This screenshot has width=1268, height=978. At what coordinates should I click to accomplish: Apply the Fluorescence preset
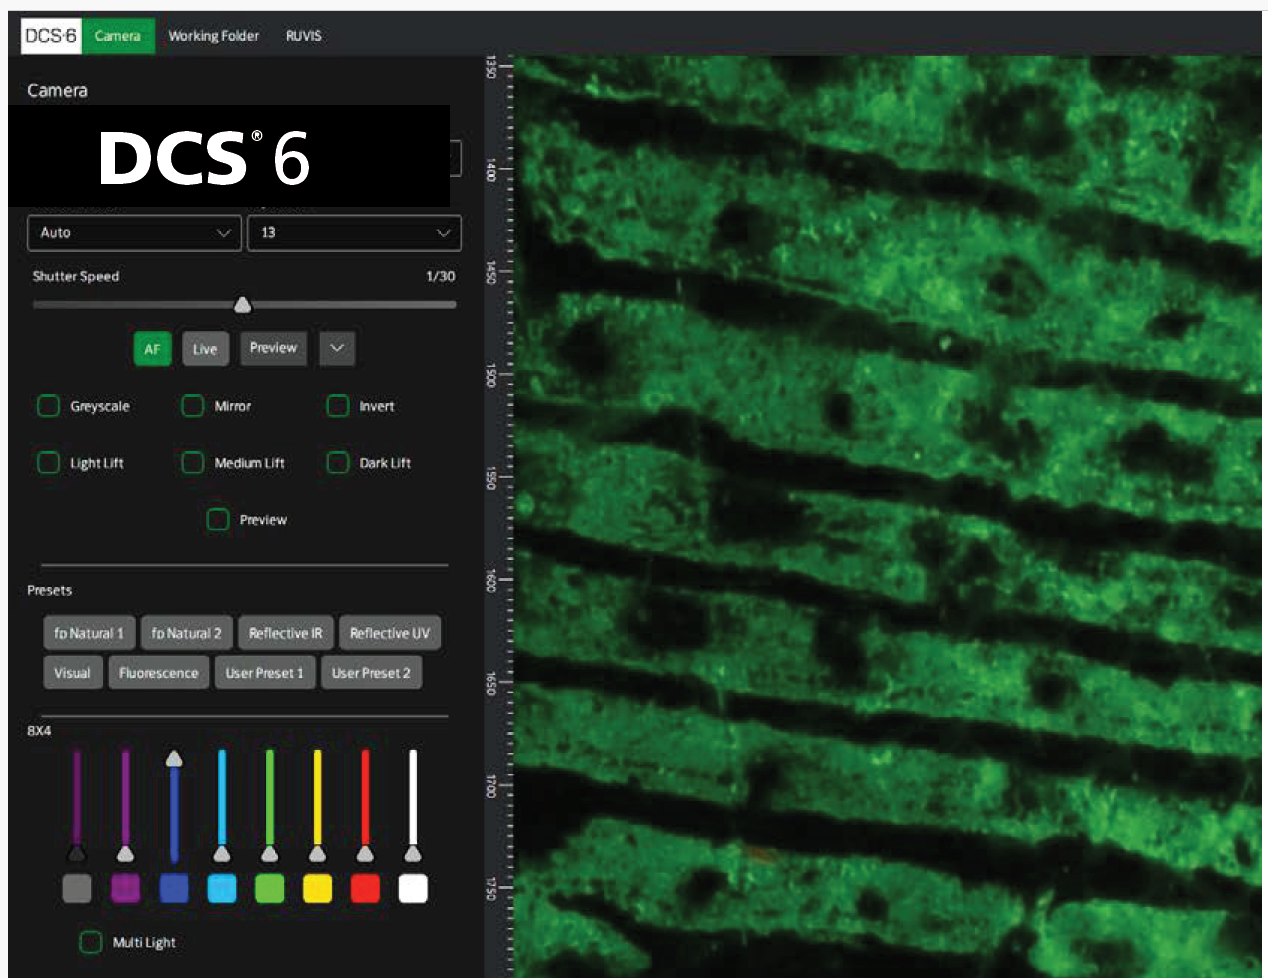point(159,673)
